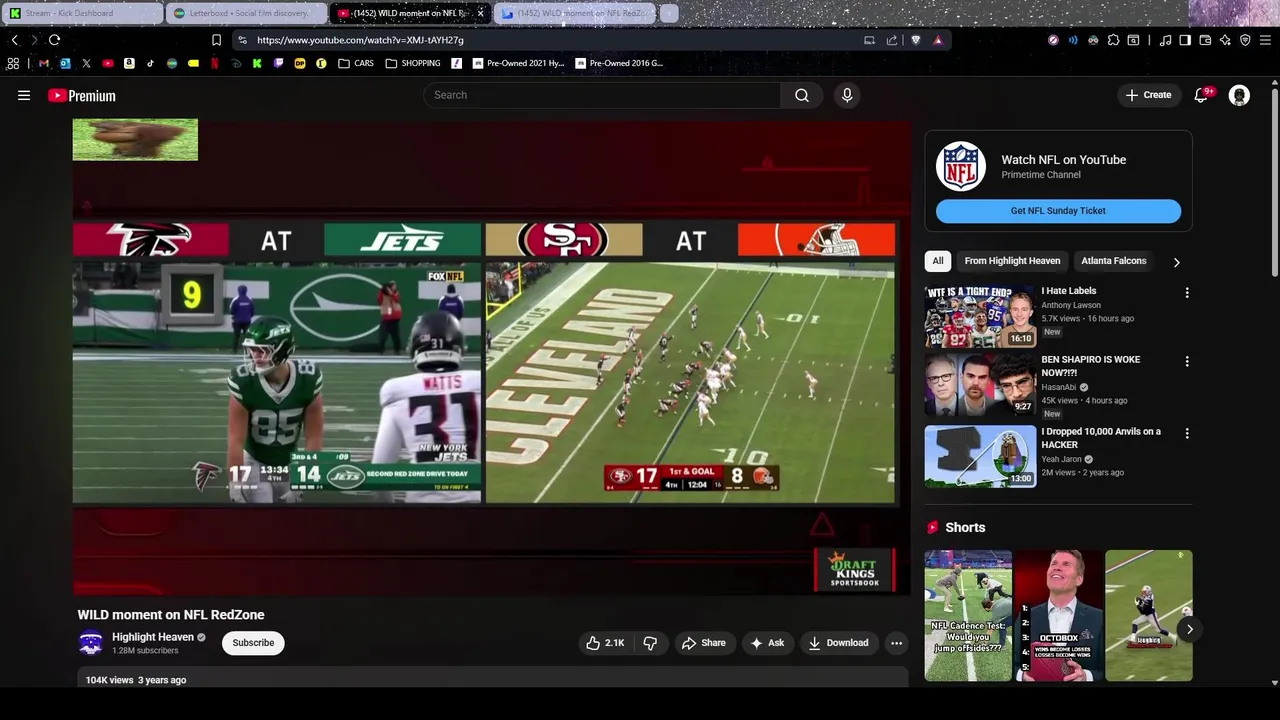Viewport: 1280px width, 720px height.
Task: Open 'BEN SHAPIRO IS WOKE NOW' thumbnail
Action: 980,384
